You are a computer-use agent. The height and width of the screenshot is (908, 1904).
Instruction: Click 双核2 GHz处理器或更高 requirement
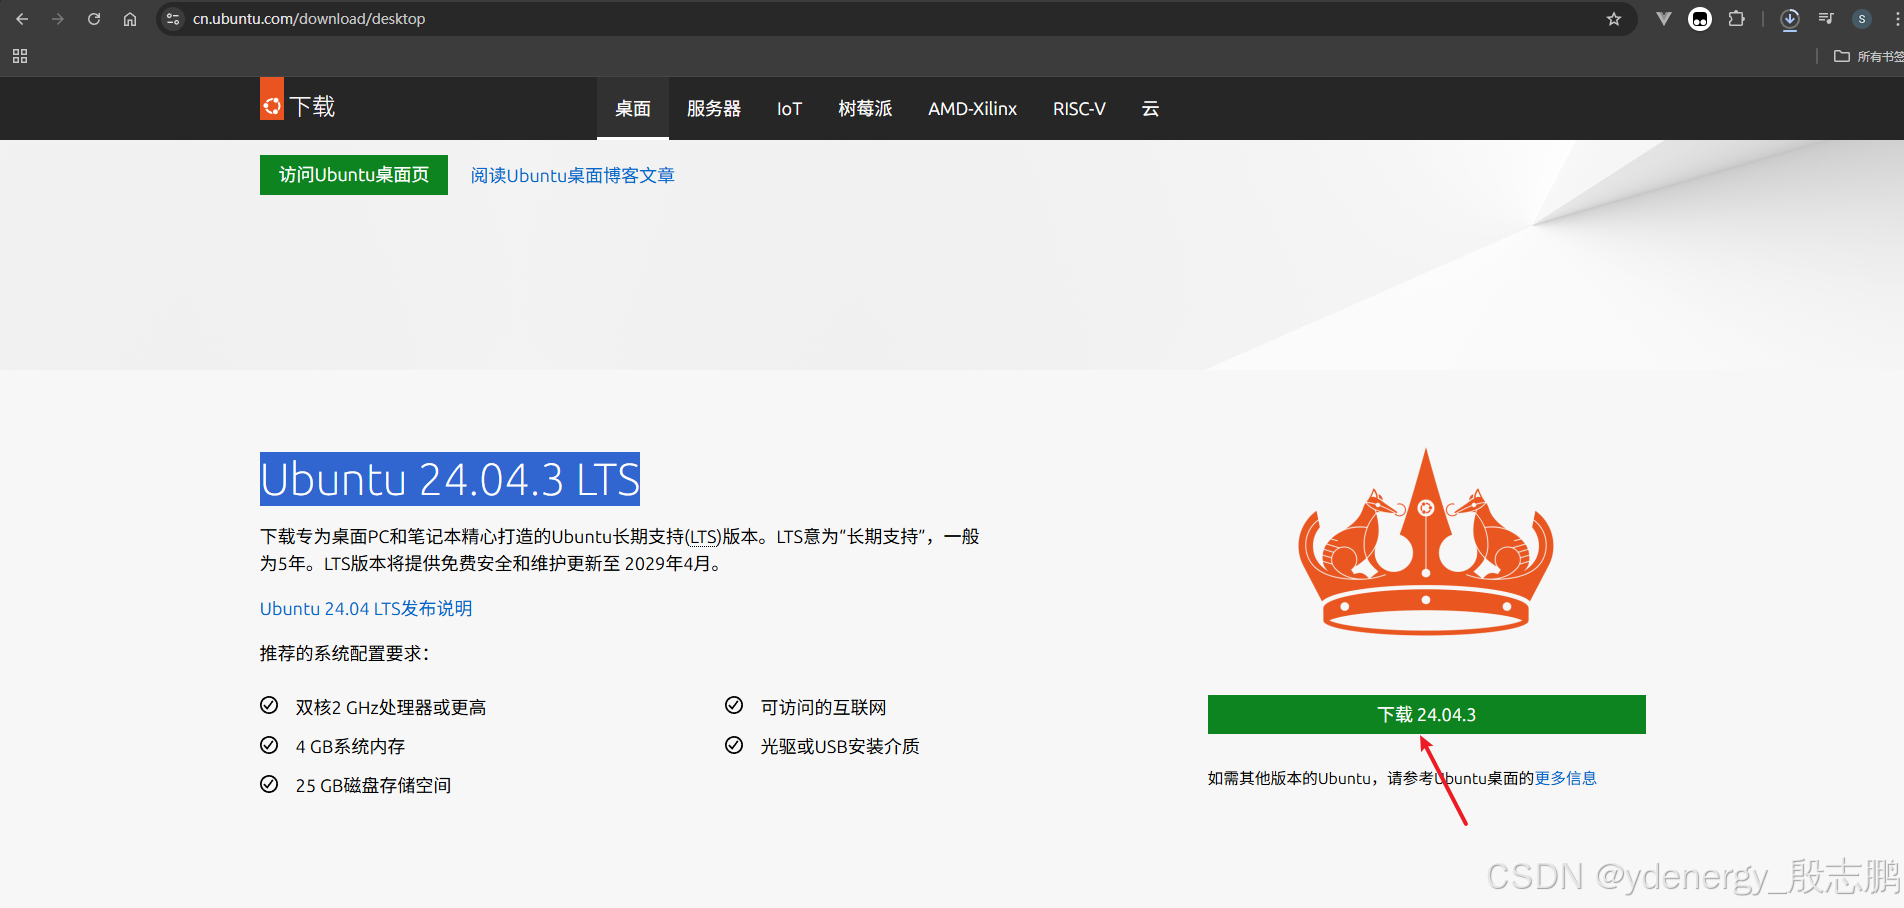(x=391, y=707)
